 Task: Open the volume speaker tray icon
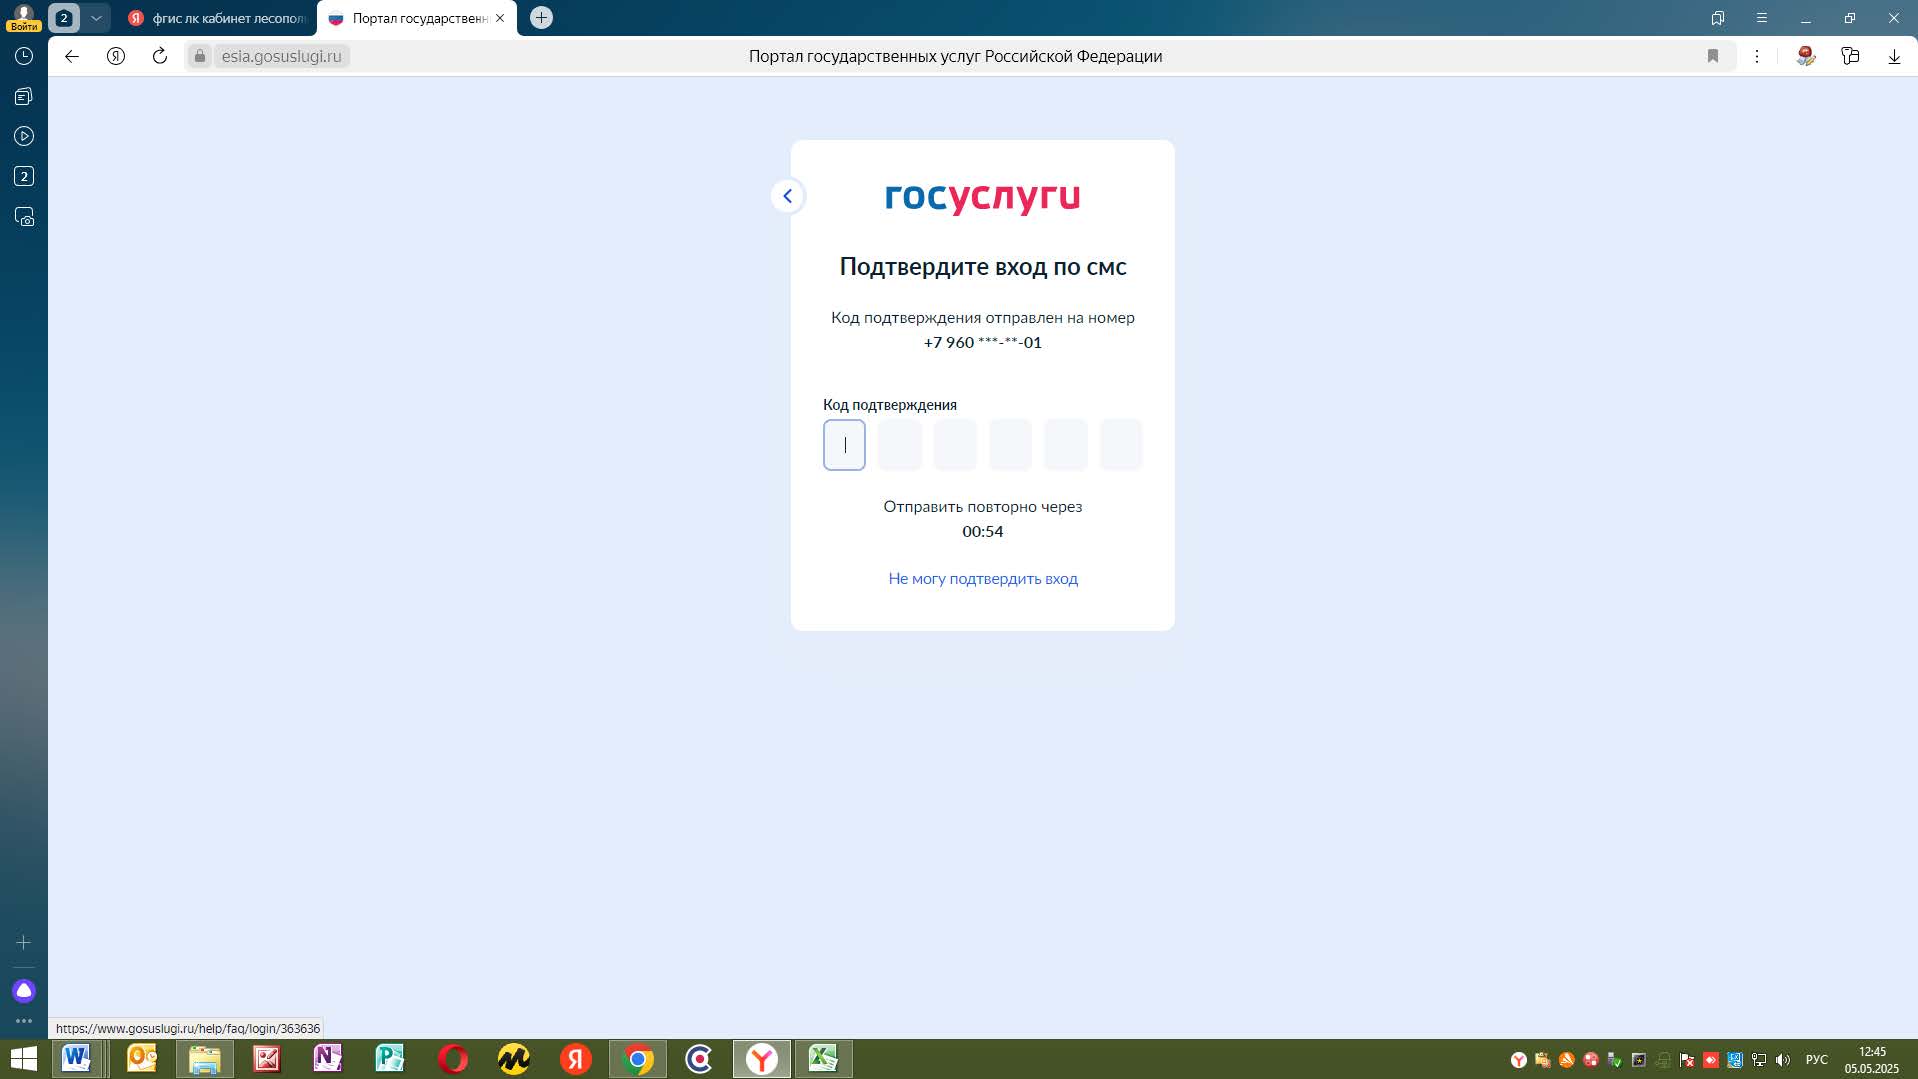tap(1783, 1060)
